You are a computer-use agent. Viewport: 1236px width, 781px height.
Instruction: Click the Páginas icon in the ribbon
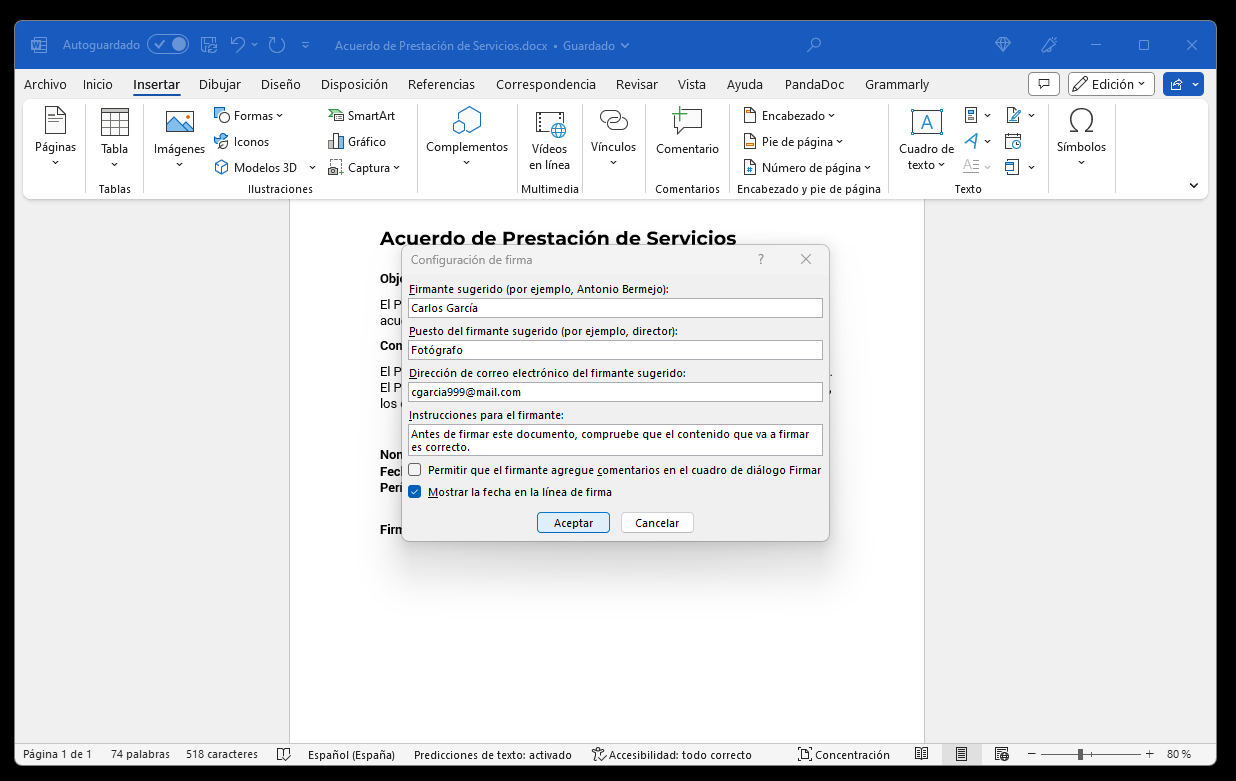55,122
